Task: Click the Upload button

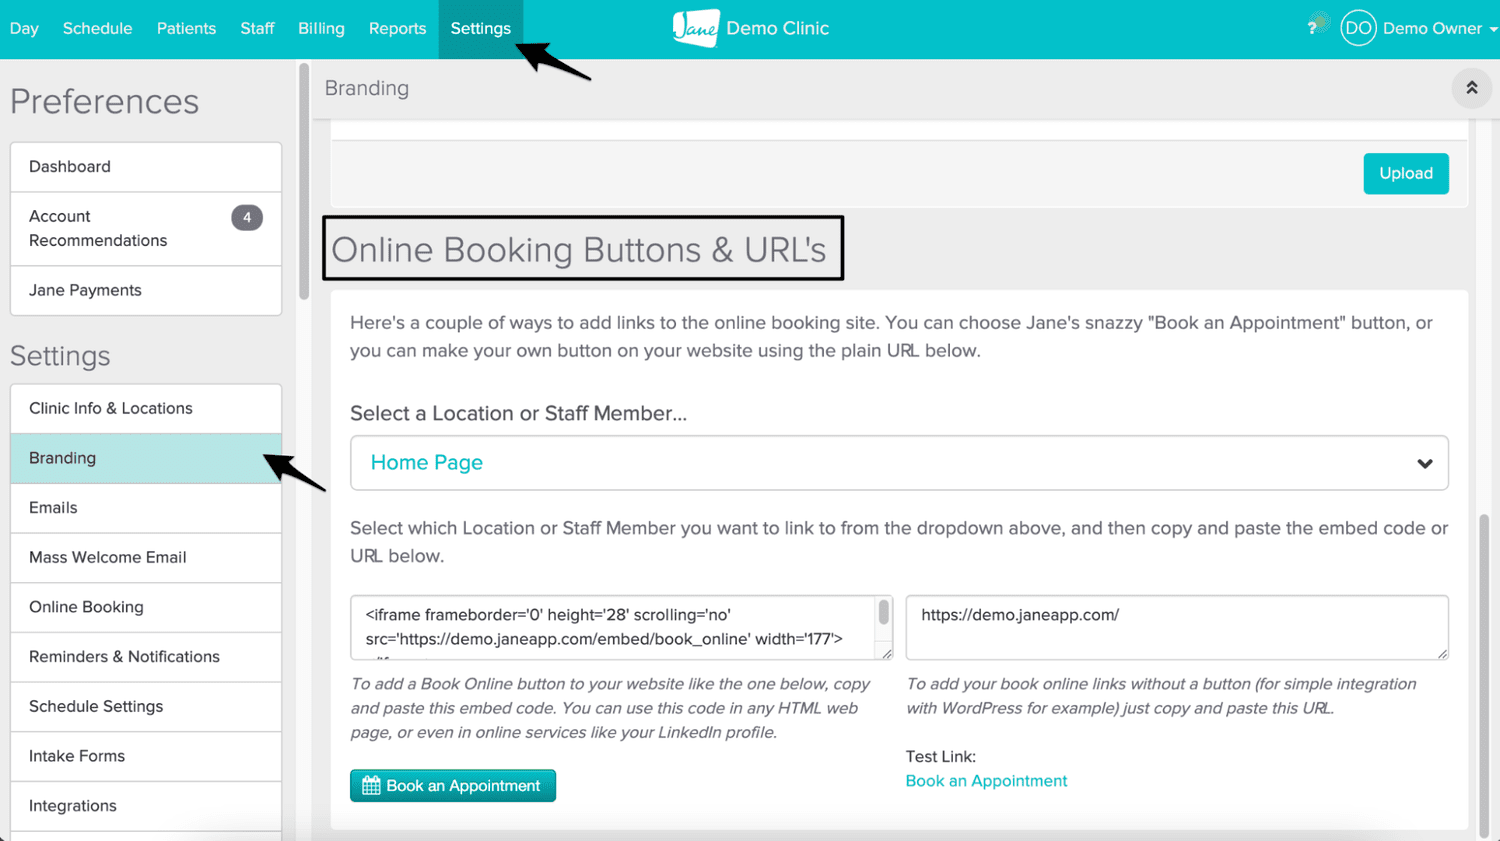Action: (x=1406, y=173)
